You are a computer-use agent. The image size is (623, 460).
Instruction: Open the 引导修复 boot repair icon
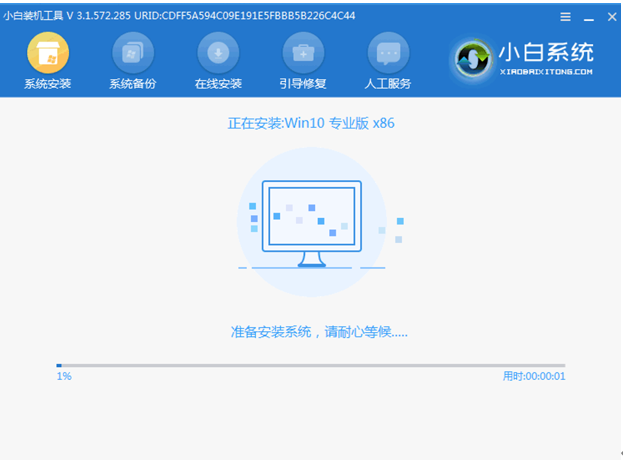tap(303, 52)
